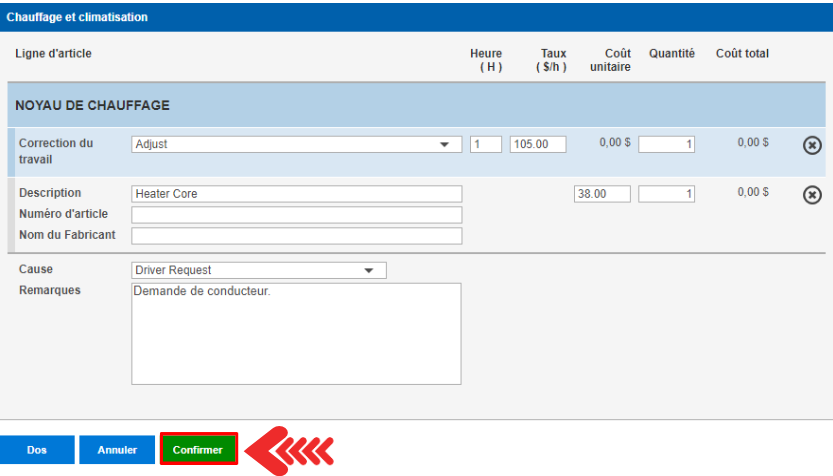Focus the Numéro d'article field
The image size is (833, 476).
click(296, 215)
